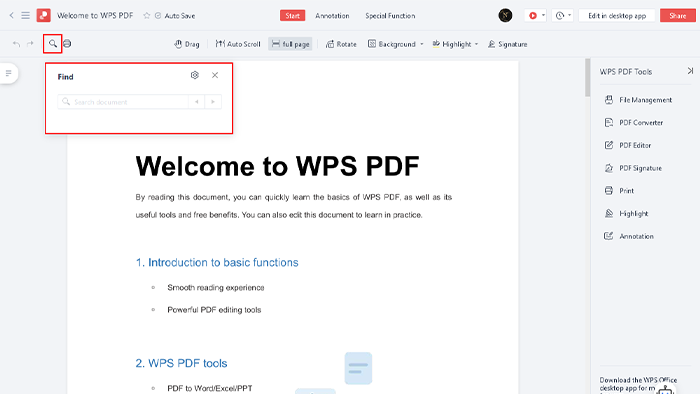Switch to the Start tab
The height and width of the screenshot is (394, 700).
(x=292, y=16)
